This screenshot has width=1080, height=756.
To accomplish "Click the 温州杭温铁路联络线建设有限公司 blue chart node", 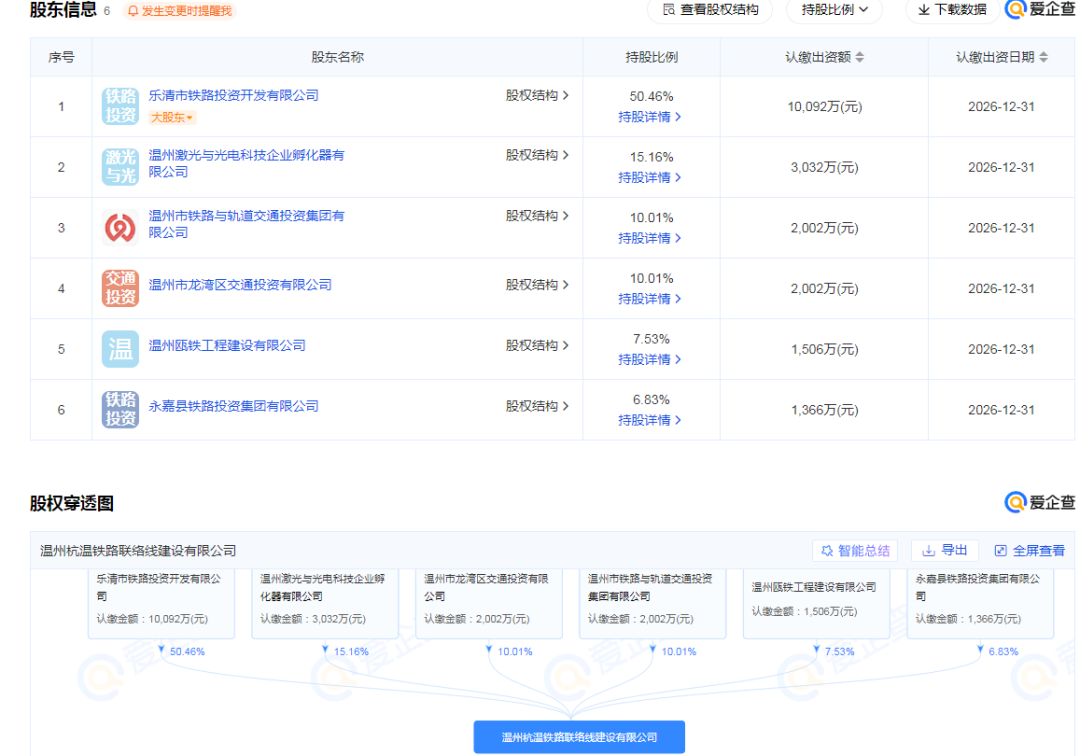I will coord(579,737).
